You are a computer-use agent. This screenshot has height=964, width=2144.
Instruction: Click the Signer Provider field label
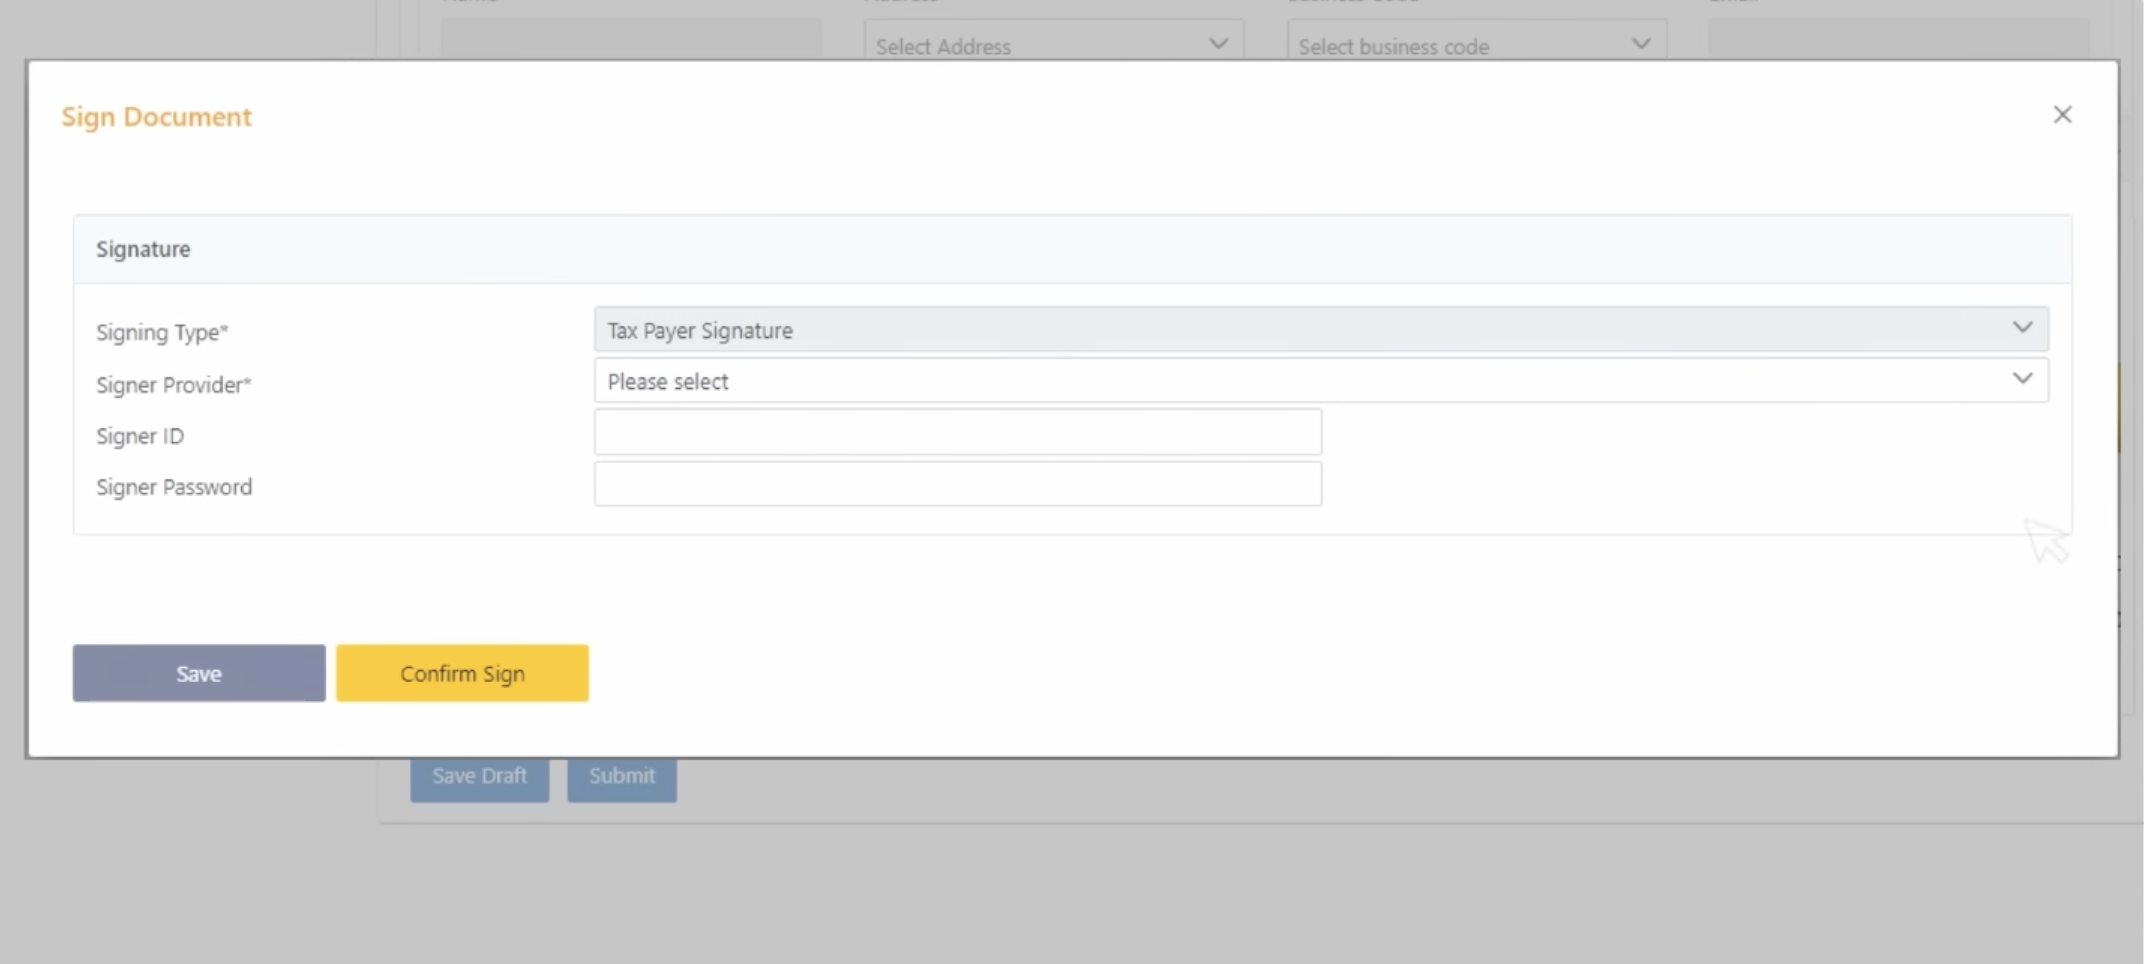click(173, 385)
